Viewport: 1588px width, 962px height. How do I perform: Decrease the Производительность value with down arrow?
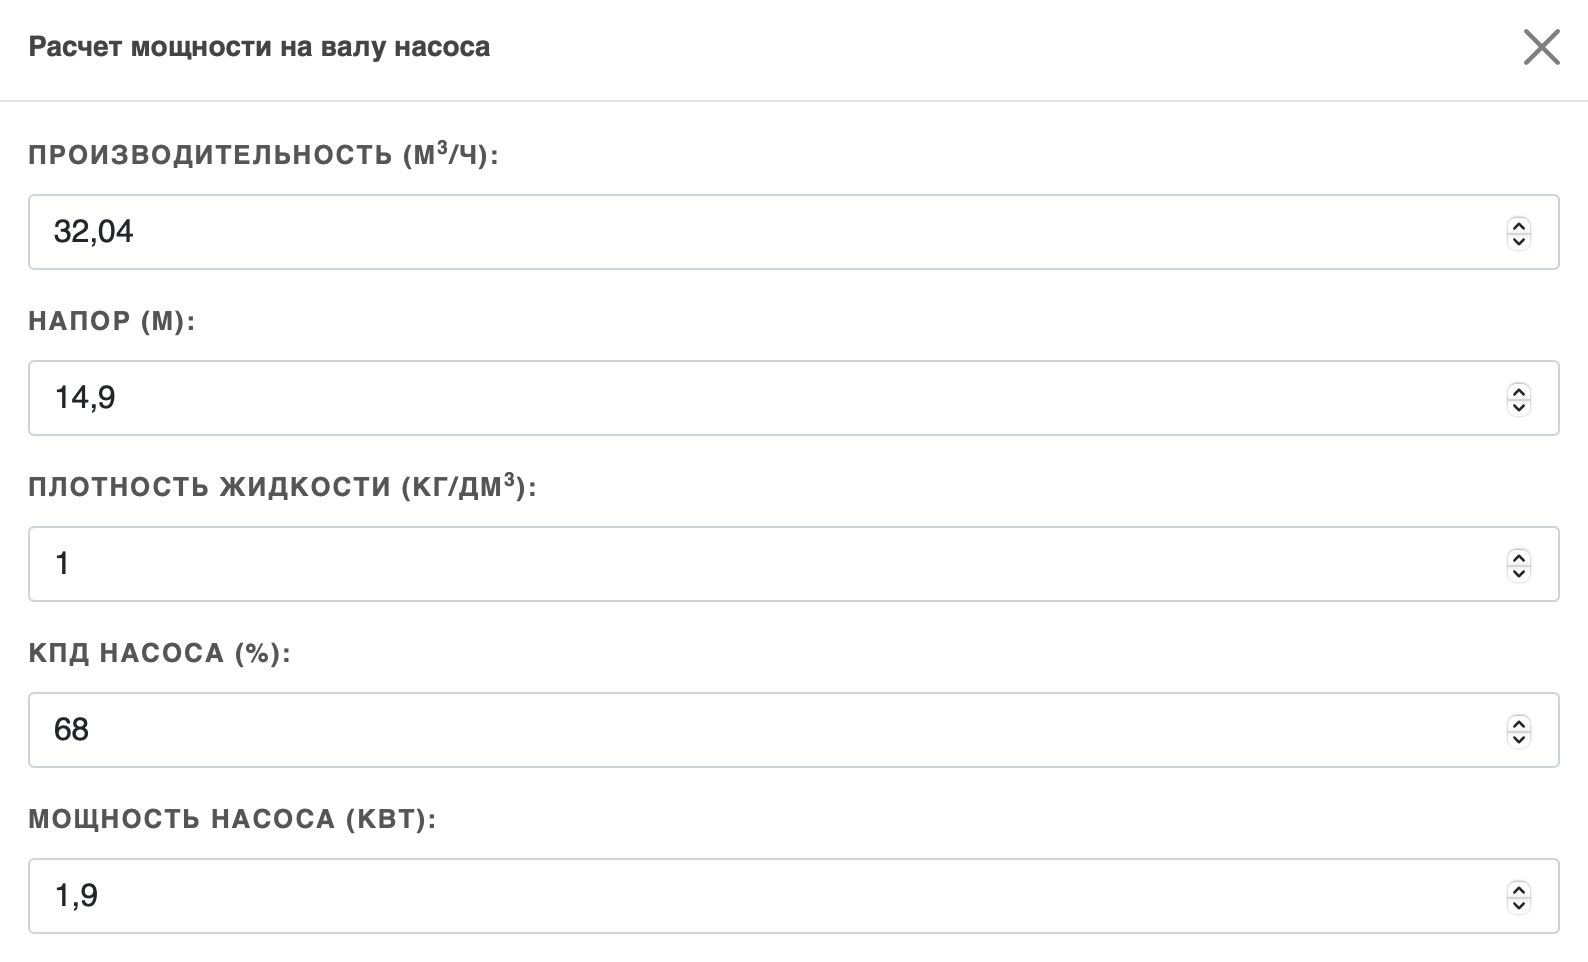(x=1518, y=241)
